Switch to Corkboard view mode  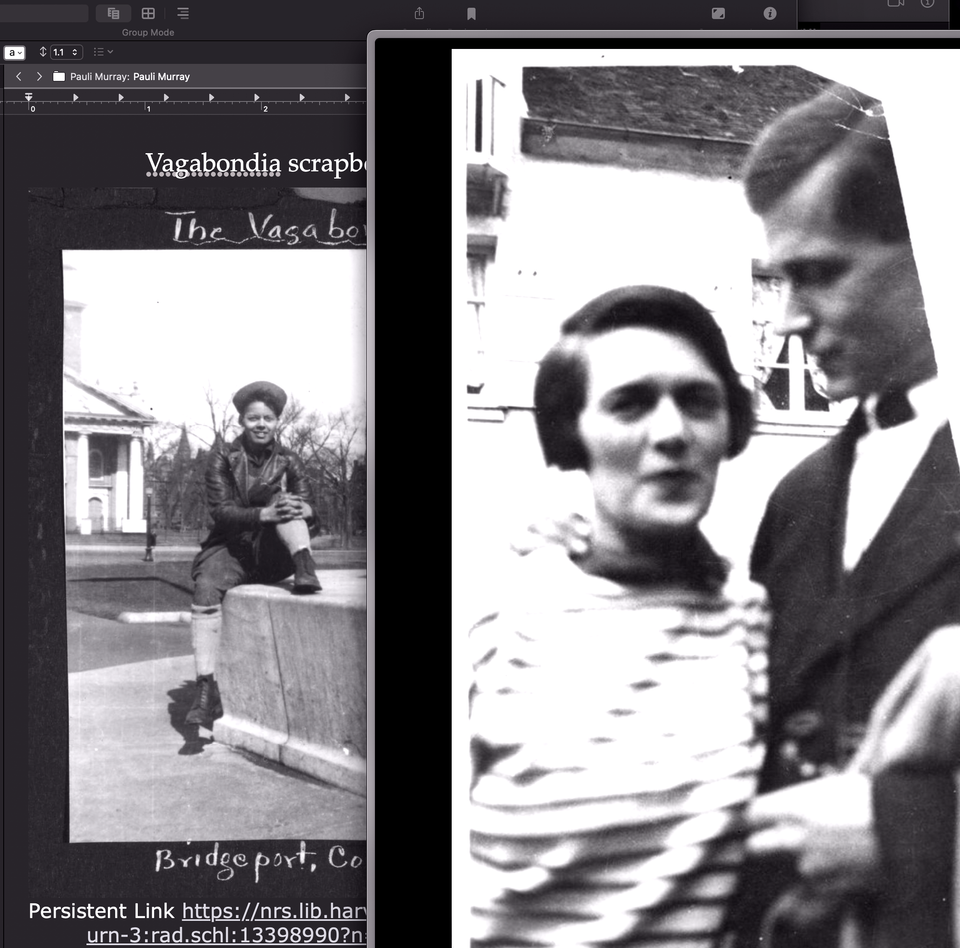pyautogui.click(x=147, y=13)
